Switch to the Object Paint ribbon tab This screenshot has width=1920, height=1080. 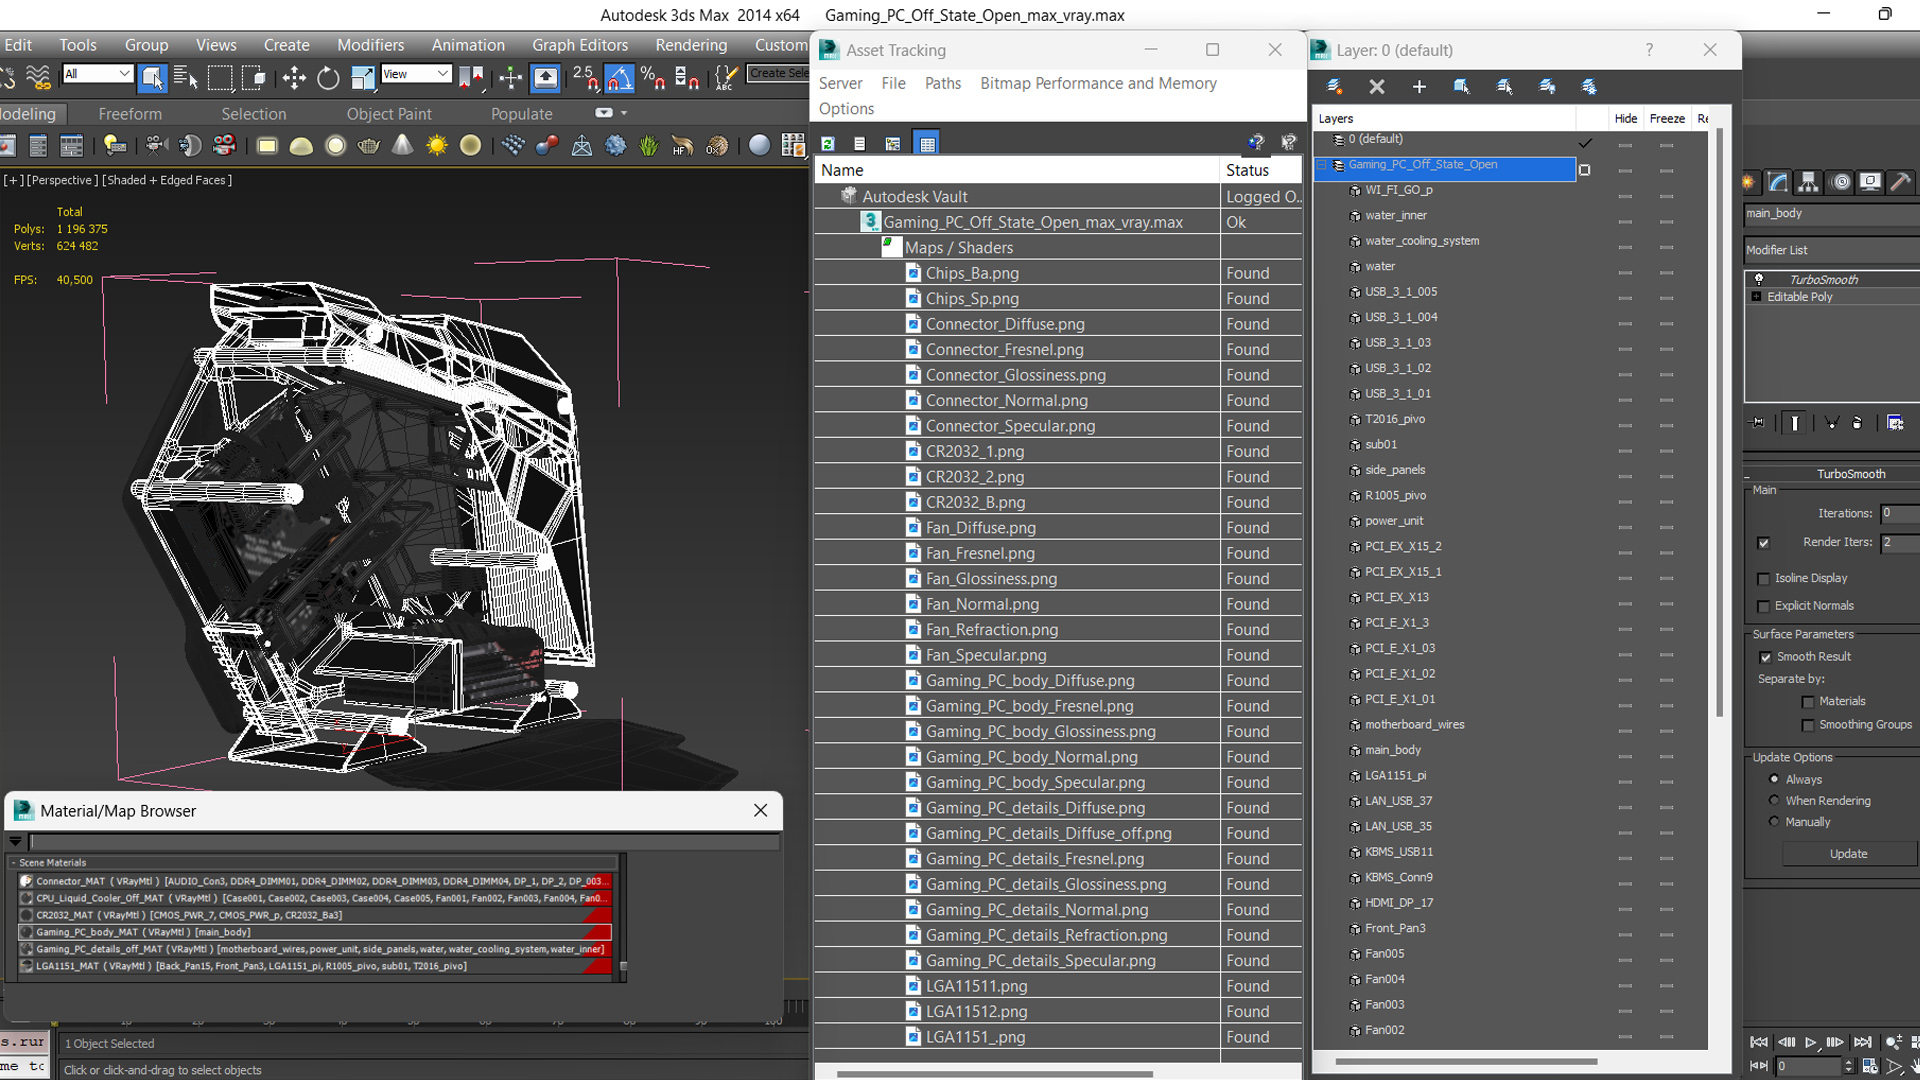(389, 114)
